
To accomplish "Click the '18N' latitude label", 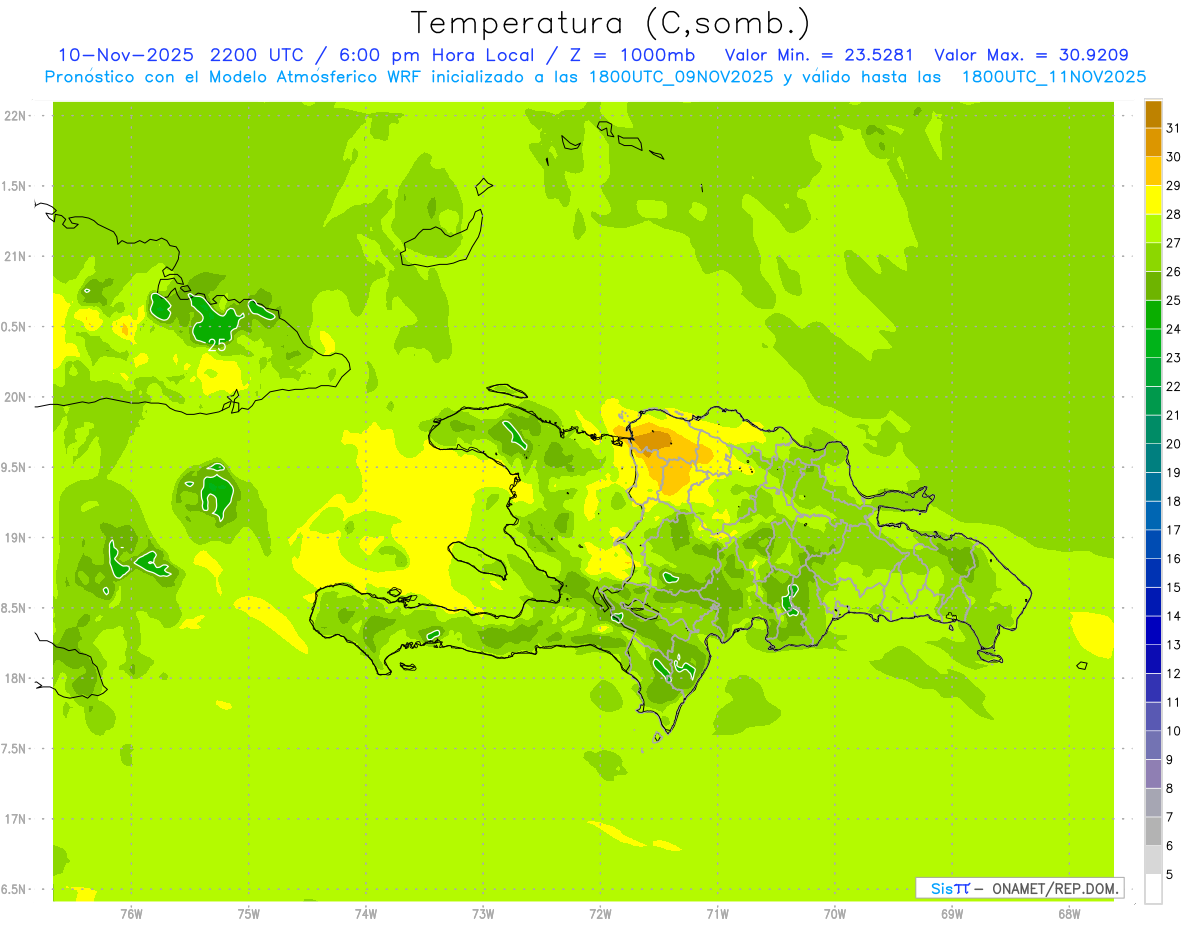I will 16,678.
